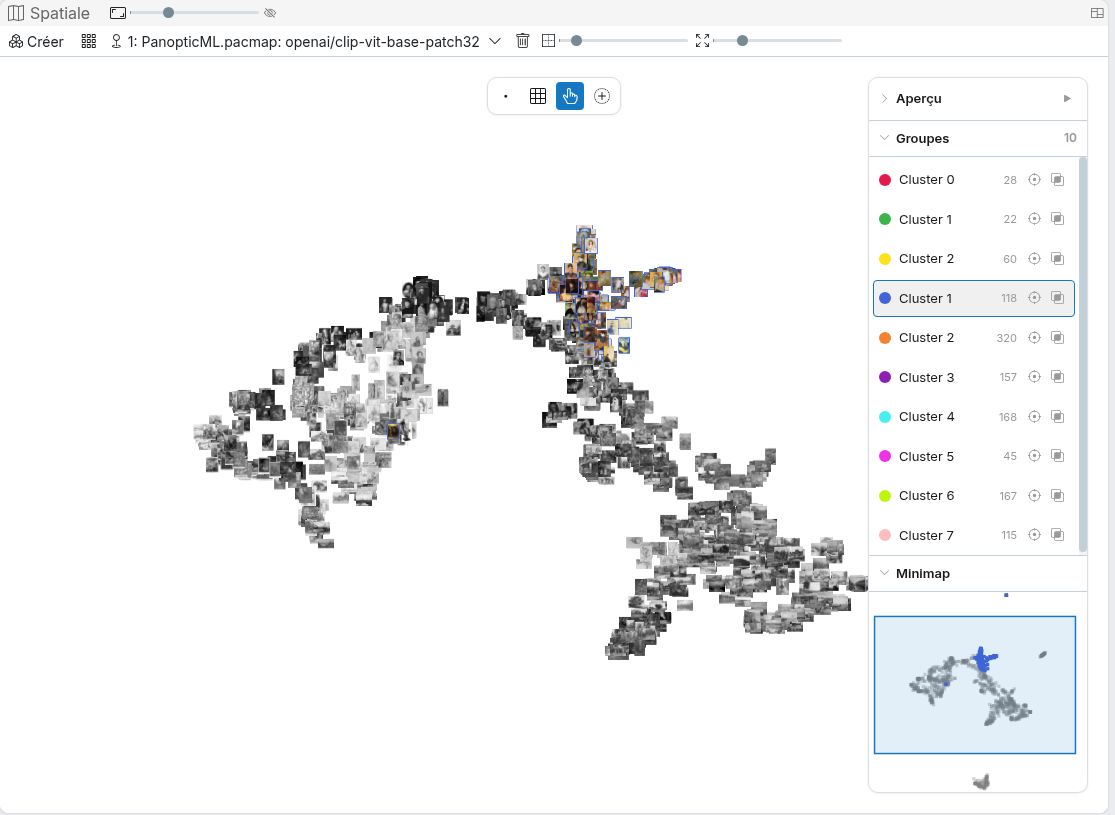The height and width of the screenshot is (815, 1115).
Task: Select the Cluster 1 row with 22 images
Action: [x=973, y=219]
